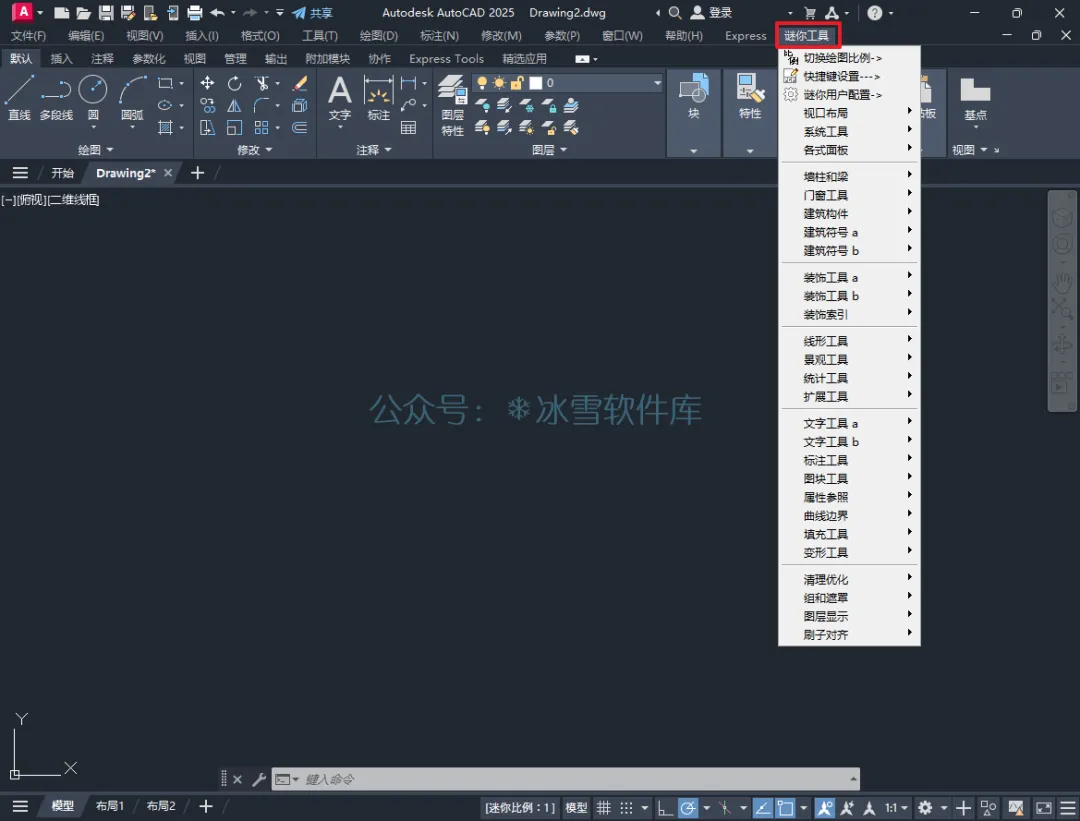Open the 迷你工具 menu
Screen dimensions: 1080x821
tap(807, 35)
